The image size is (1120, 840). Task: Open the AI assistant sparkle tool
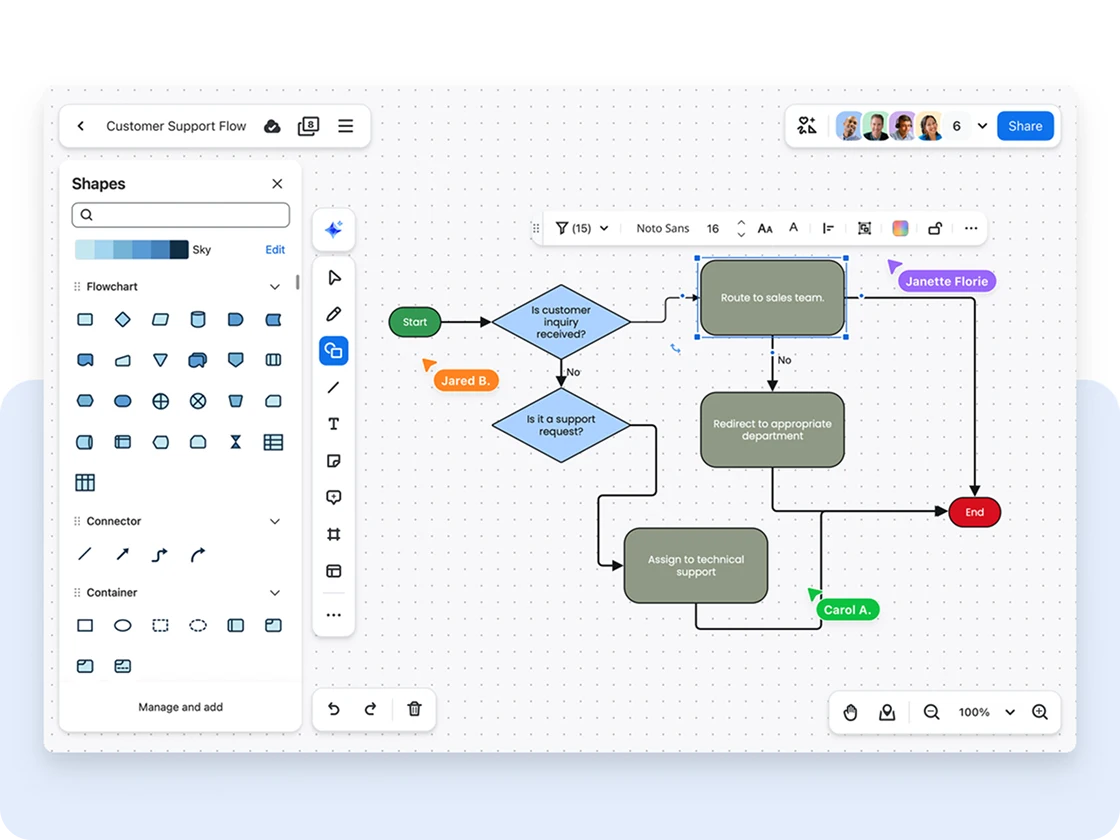pyautogui.click(x=333, y=229)
